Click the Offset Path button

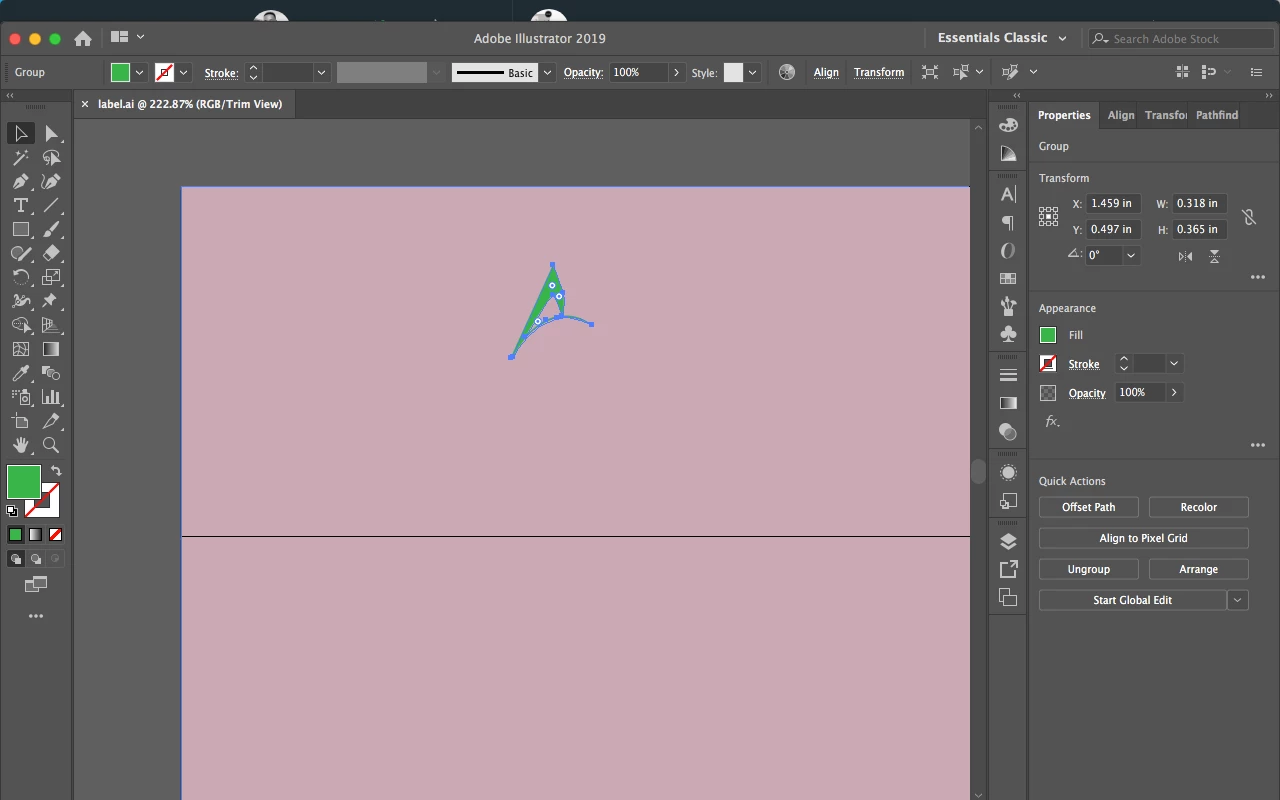click(x=1089, y=507)
